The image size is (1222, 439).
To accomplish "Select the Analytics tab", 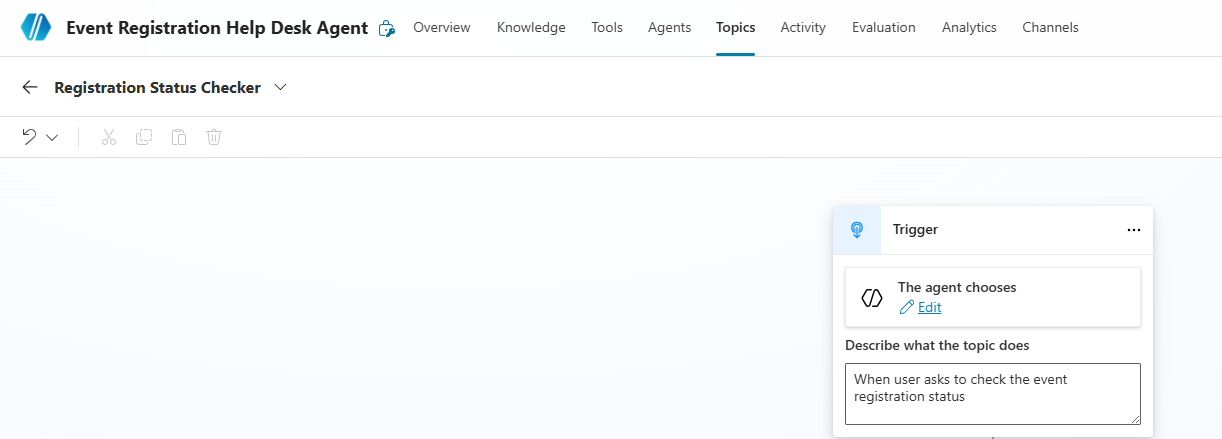I will point(969,28).
